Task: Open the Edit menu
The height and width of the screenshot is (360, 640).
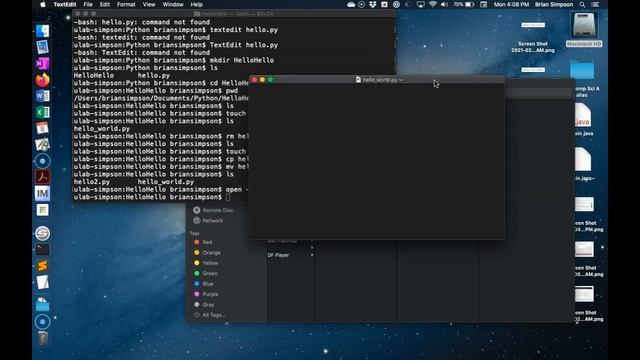Action: click(x=105, y=4)
